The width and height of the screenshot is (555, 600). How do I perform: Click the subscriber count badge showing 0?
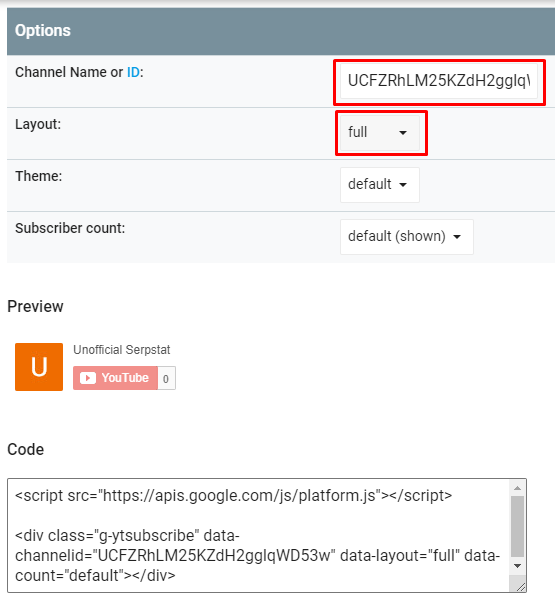166,378
